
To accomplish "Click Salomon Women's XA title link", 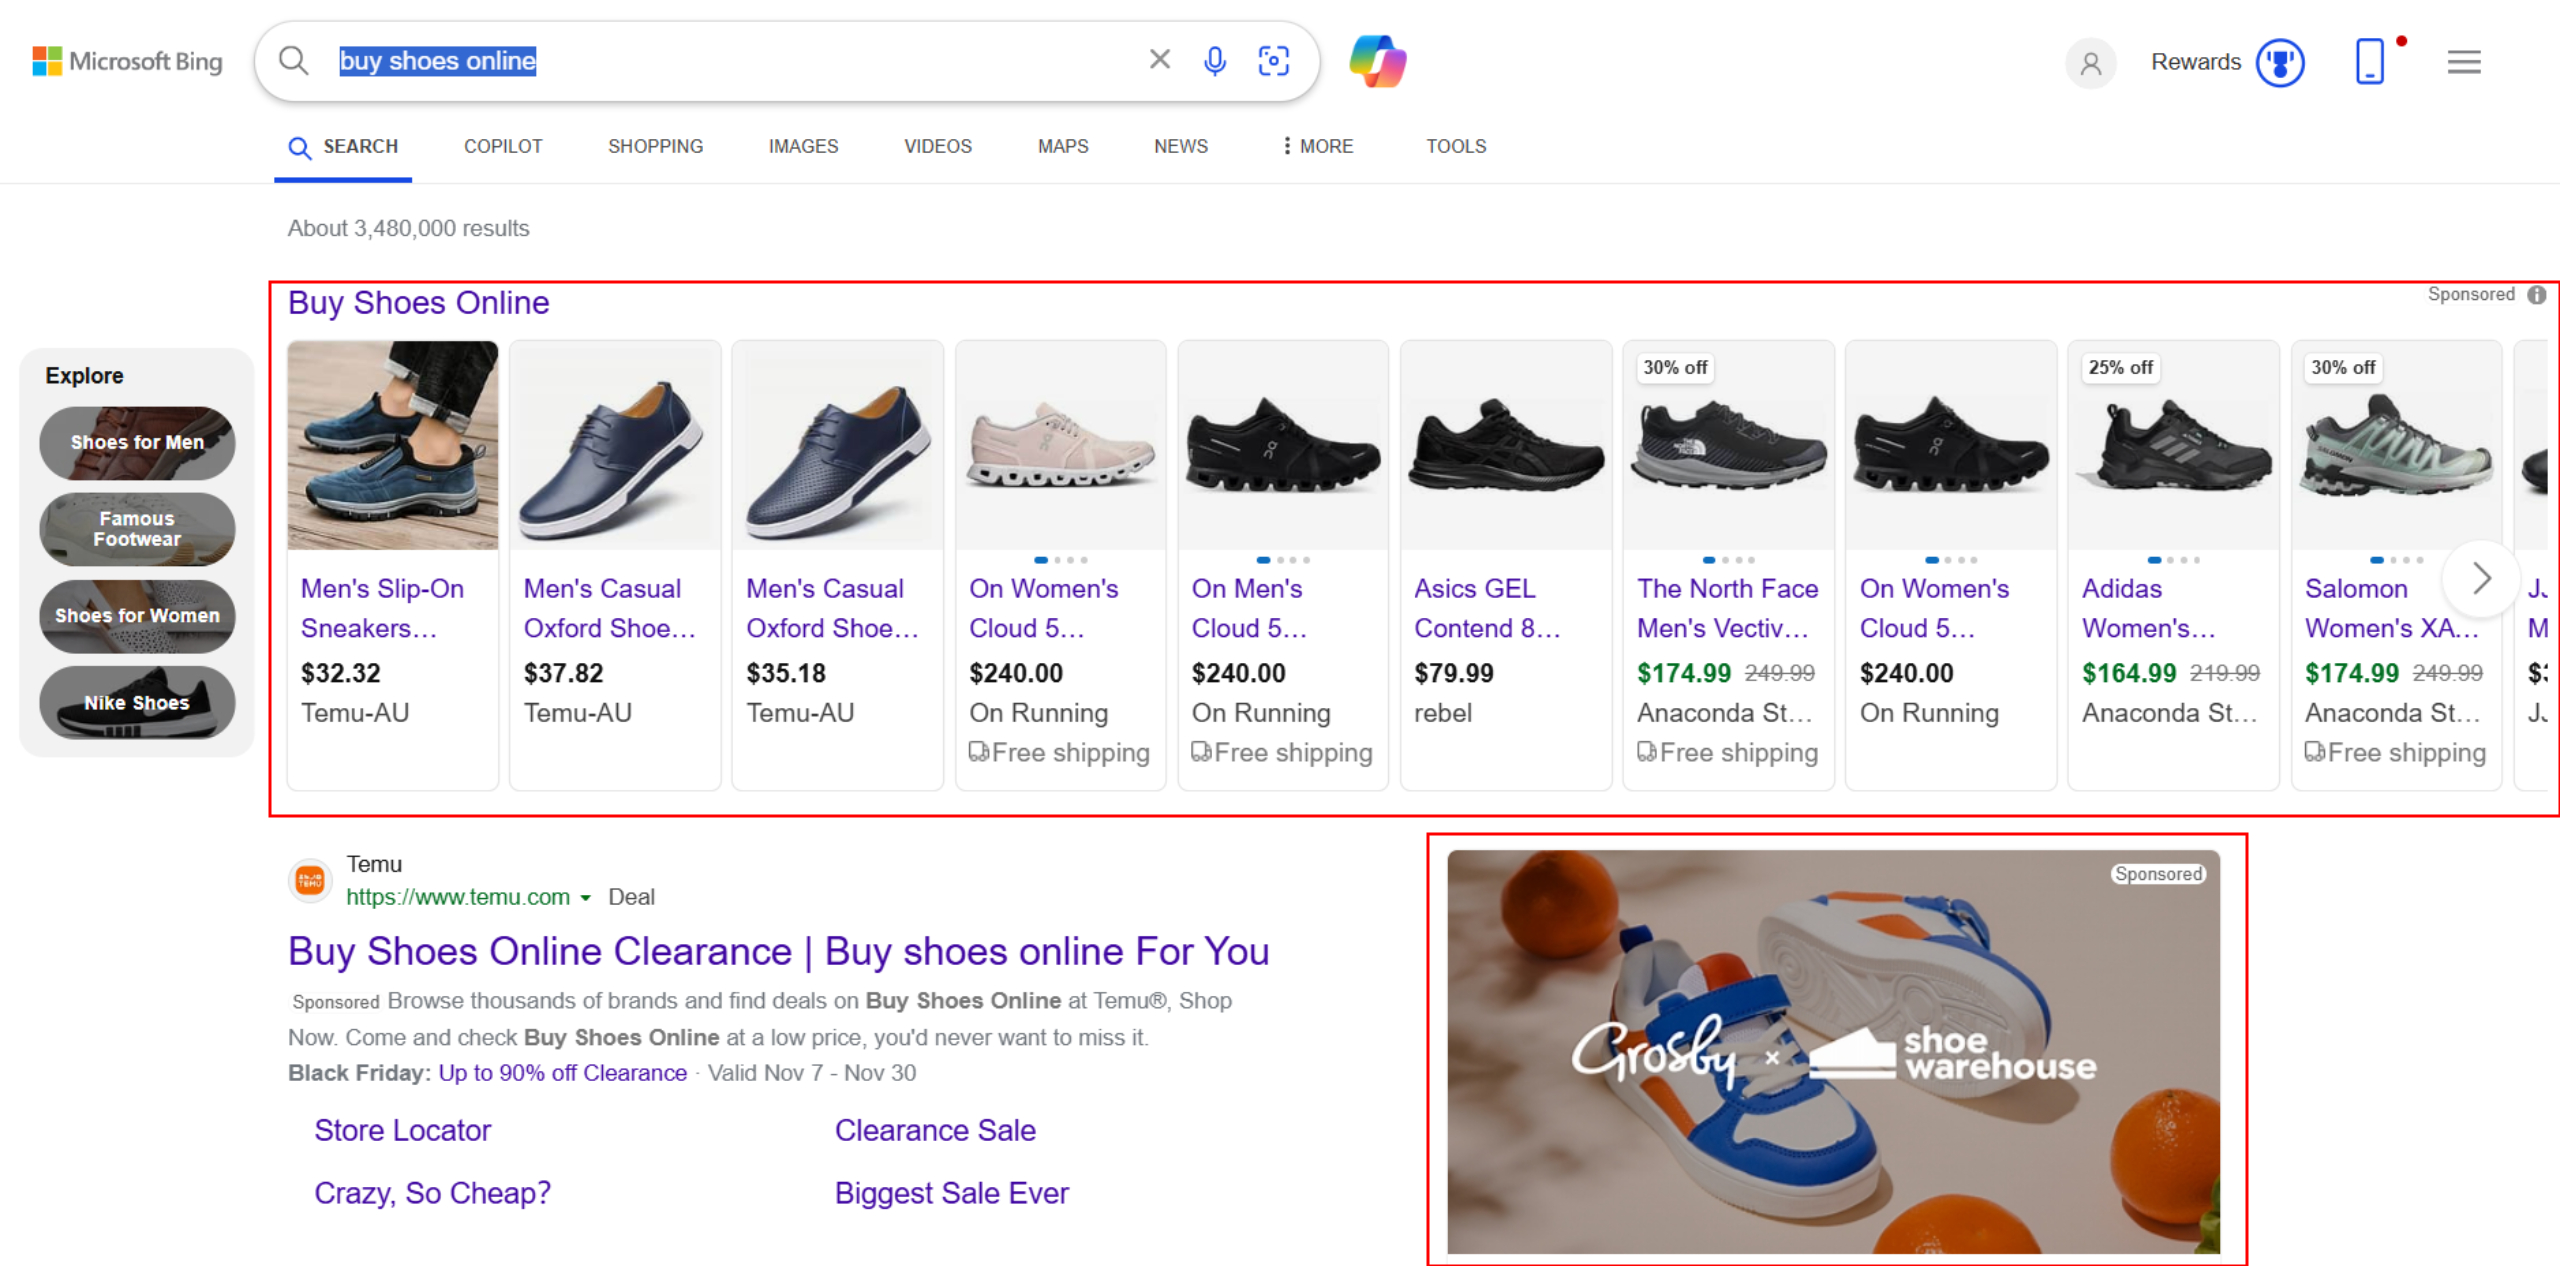I will (x=2391, y=608).
